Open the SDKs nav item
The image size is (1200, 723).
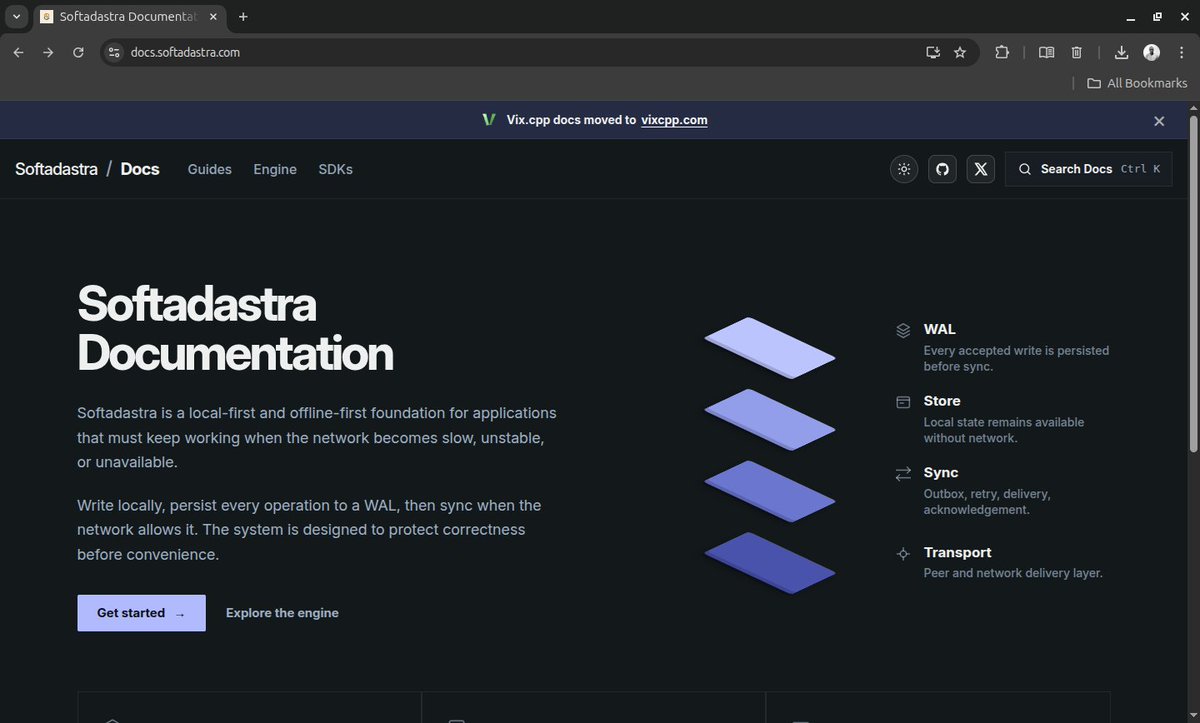(335, 169)
